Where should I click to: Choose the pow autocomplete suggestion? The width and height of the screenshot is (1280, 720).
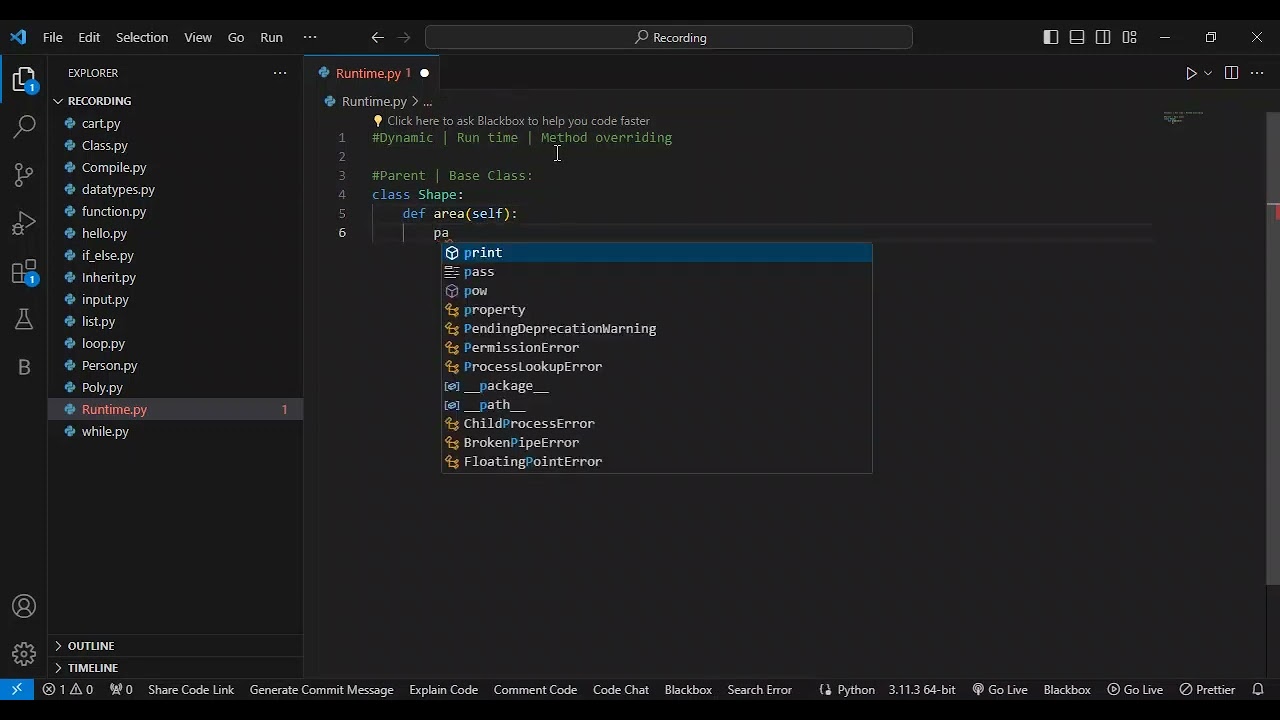657,291
